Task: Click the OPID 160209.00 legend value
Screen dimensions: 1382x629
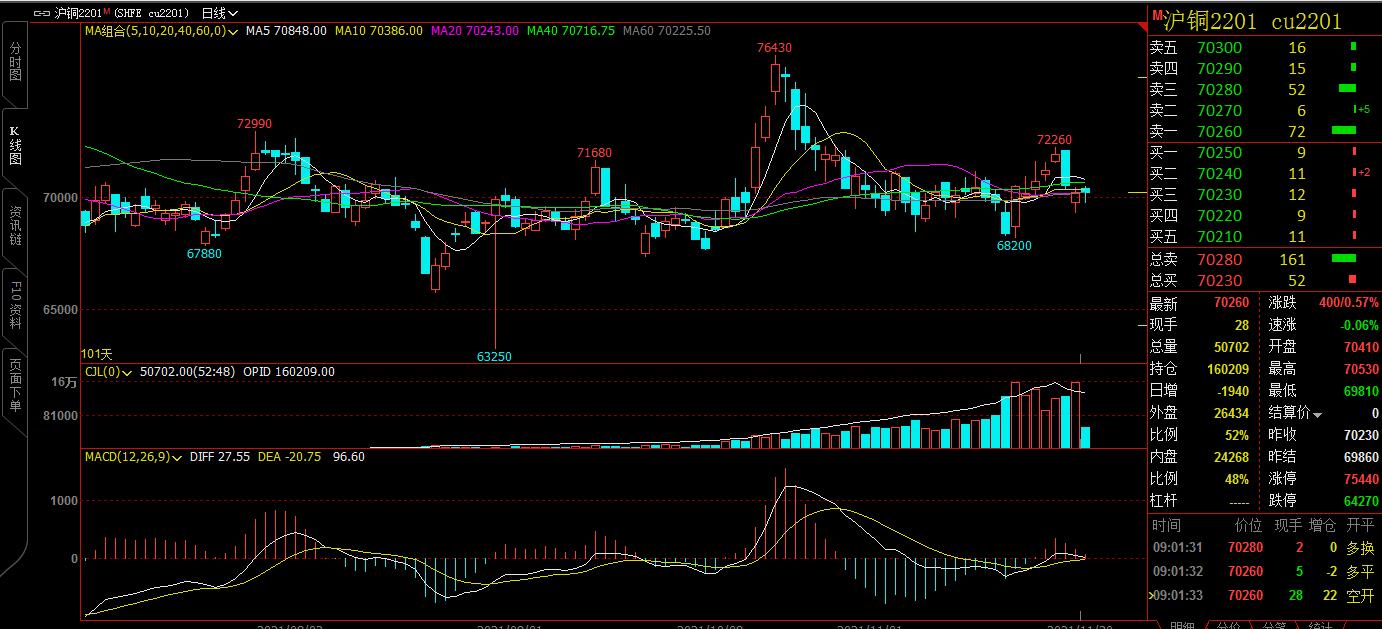Action: [289, 371]
